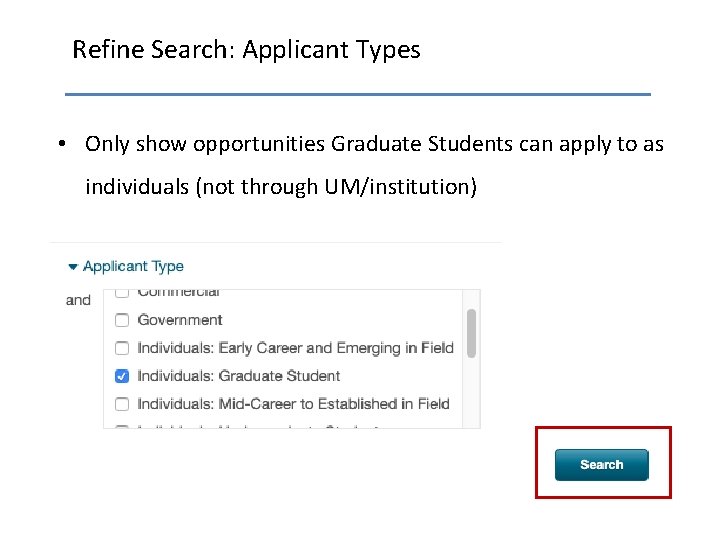Screen dimensions: 720x540
Task: Tick the Government checkbox
Action: tap(122, 321)
